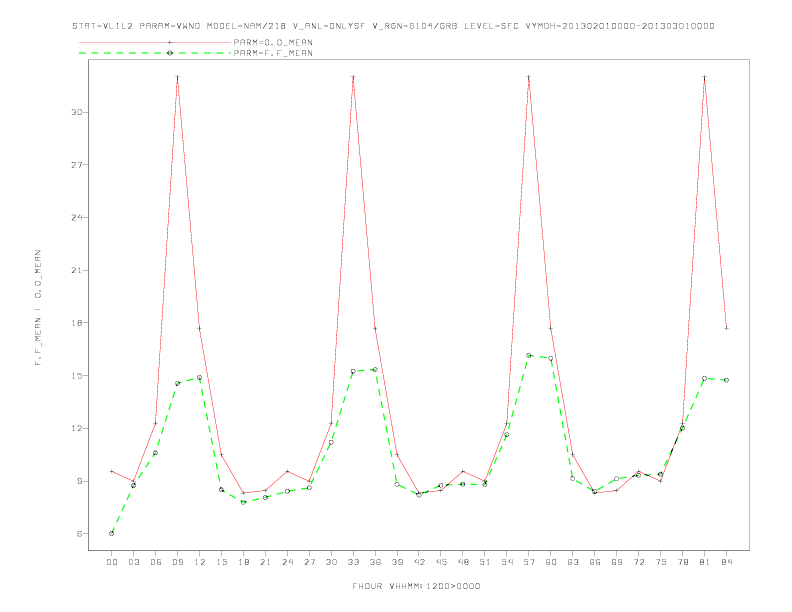Image resolution: width=792 pixels, height=612 pixels.
Task: Click red O_MEAN peak point at hour 57
Action: pos(529,77)
